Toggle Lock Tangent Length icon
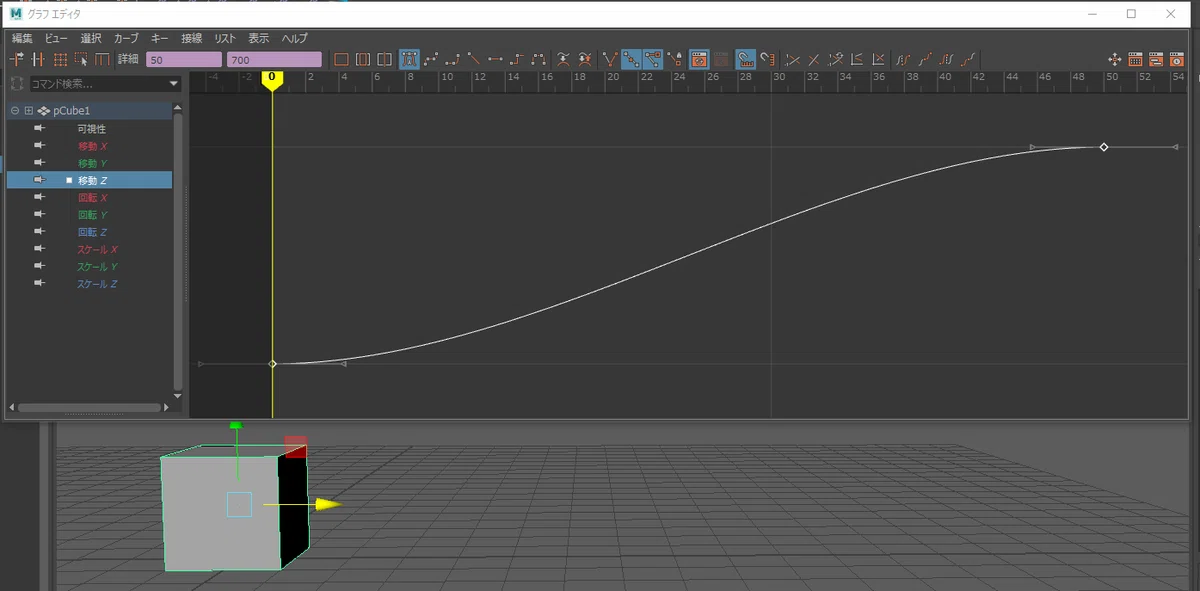Viewport: 1200px width, 591px height. [x=677, y=59]
